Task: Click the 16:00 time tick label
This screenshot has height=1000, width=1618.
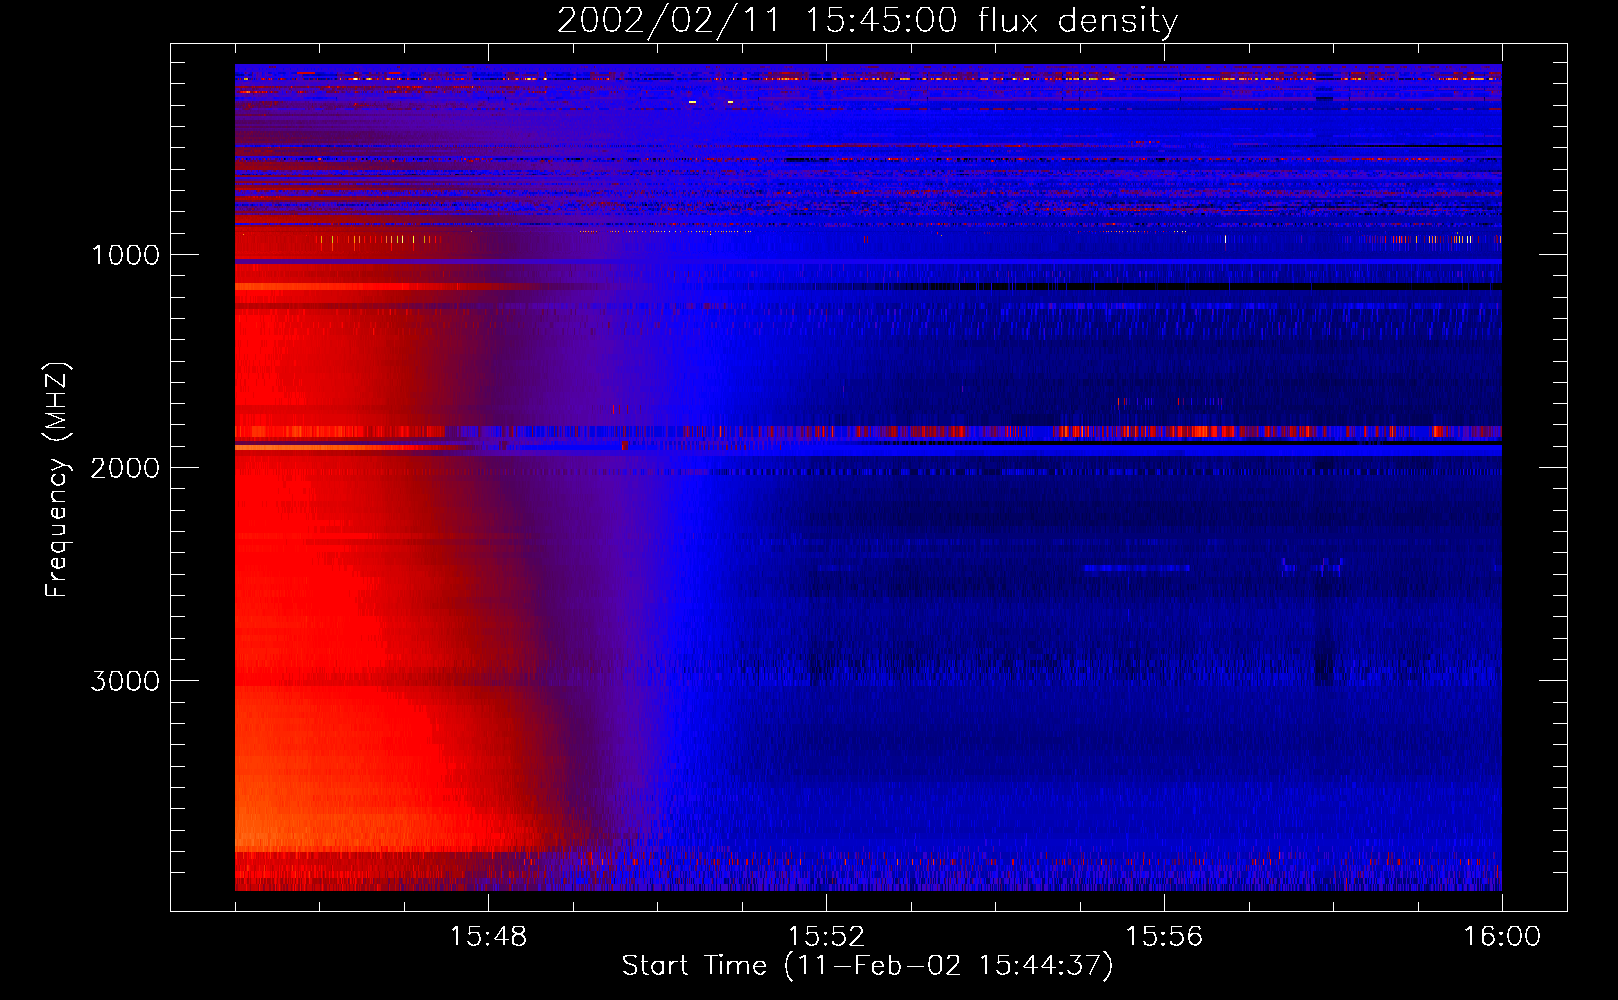Action: tap(1502, 937)
